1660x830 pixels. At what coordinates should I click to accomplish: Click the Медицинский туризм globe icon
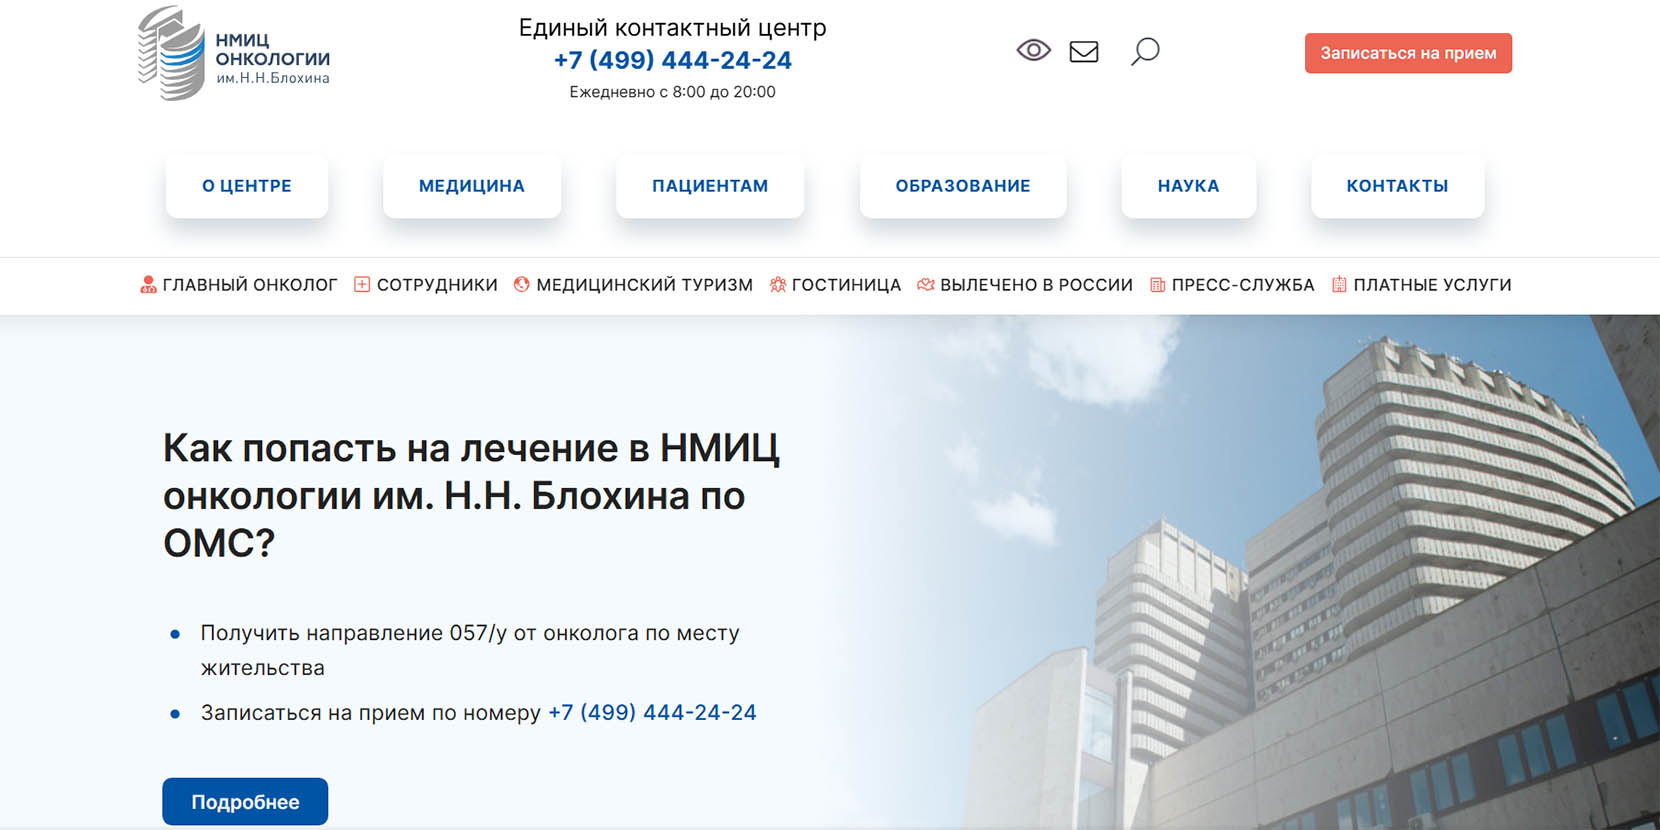coord(521,285)
